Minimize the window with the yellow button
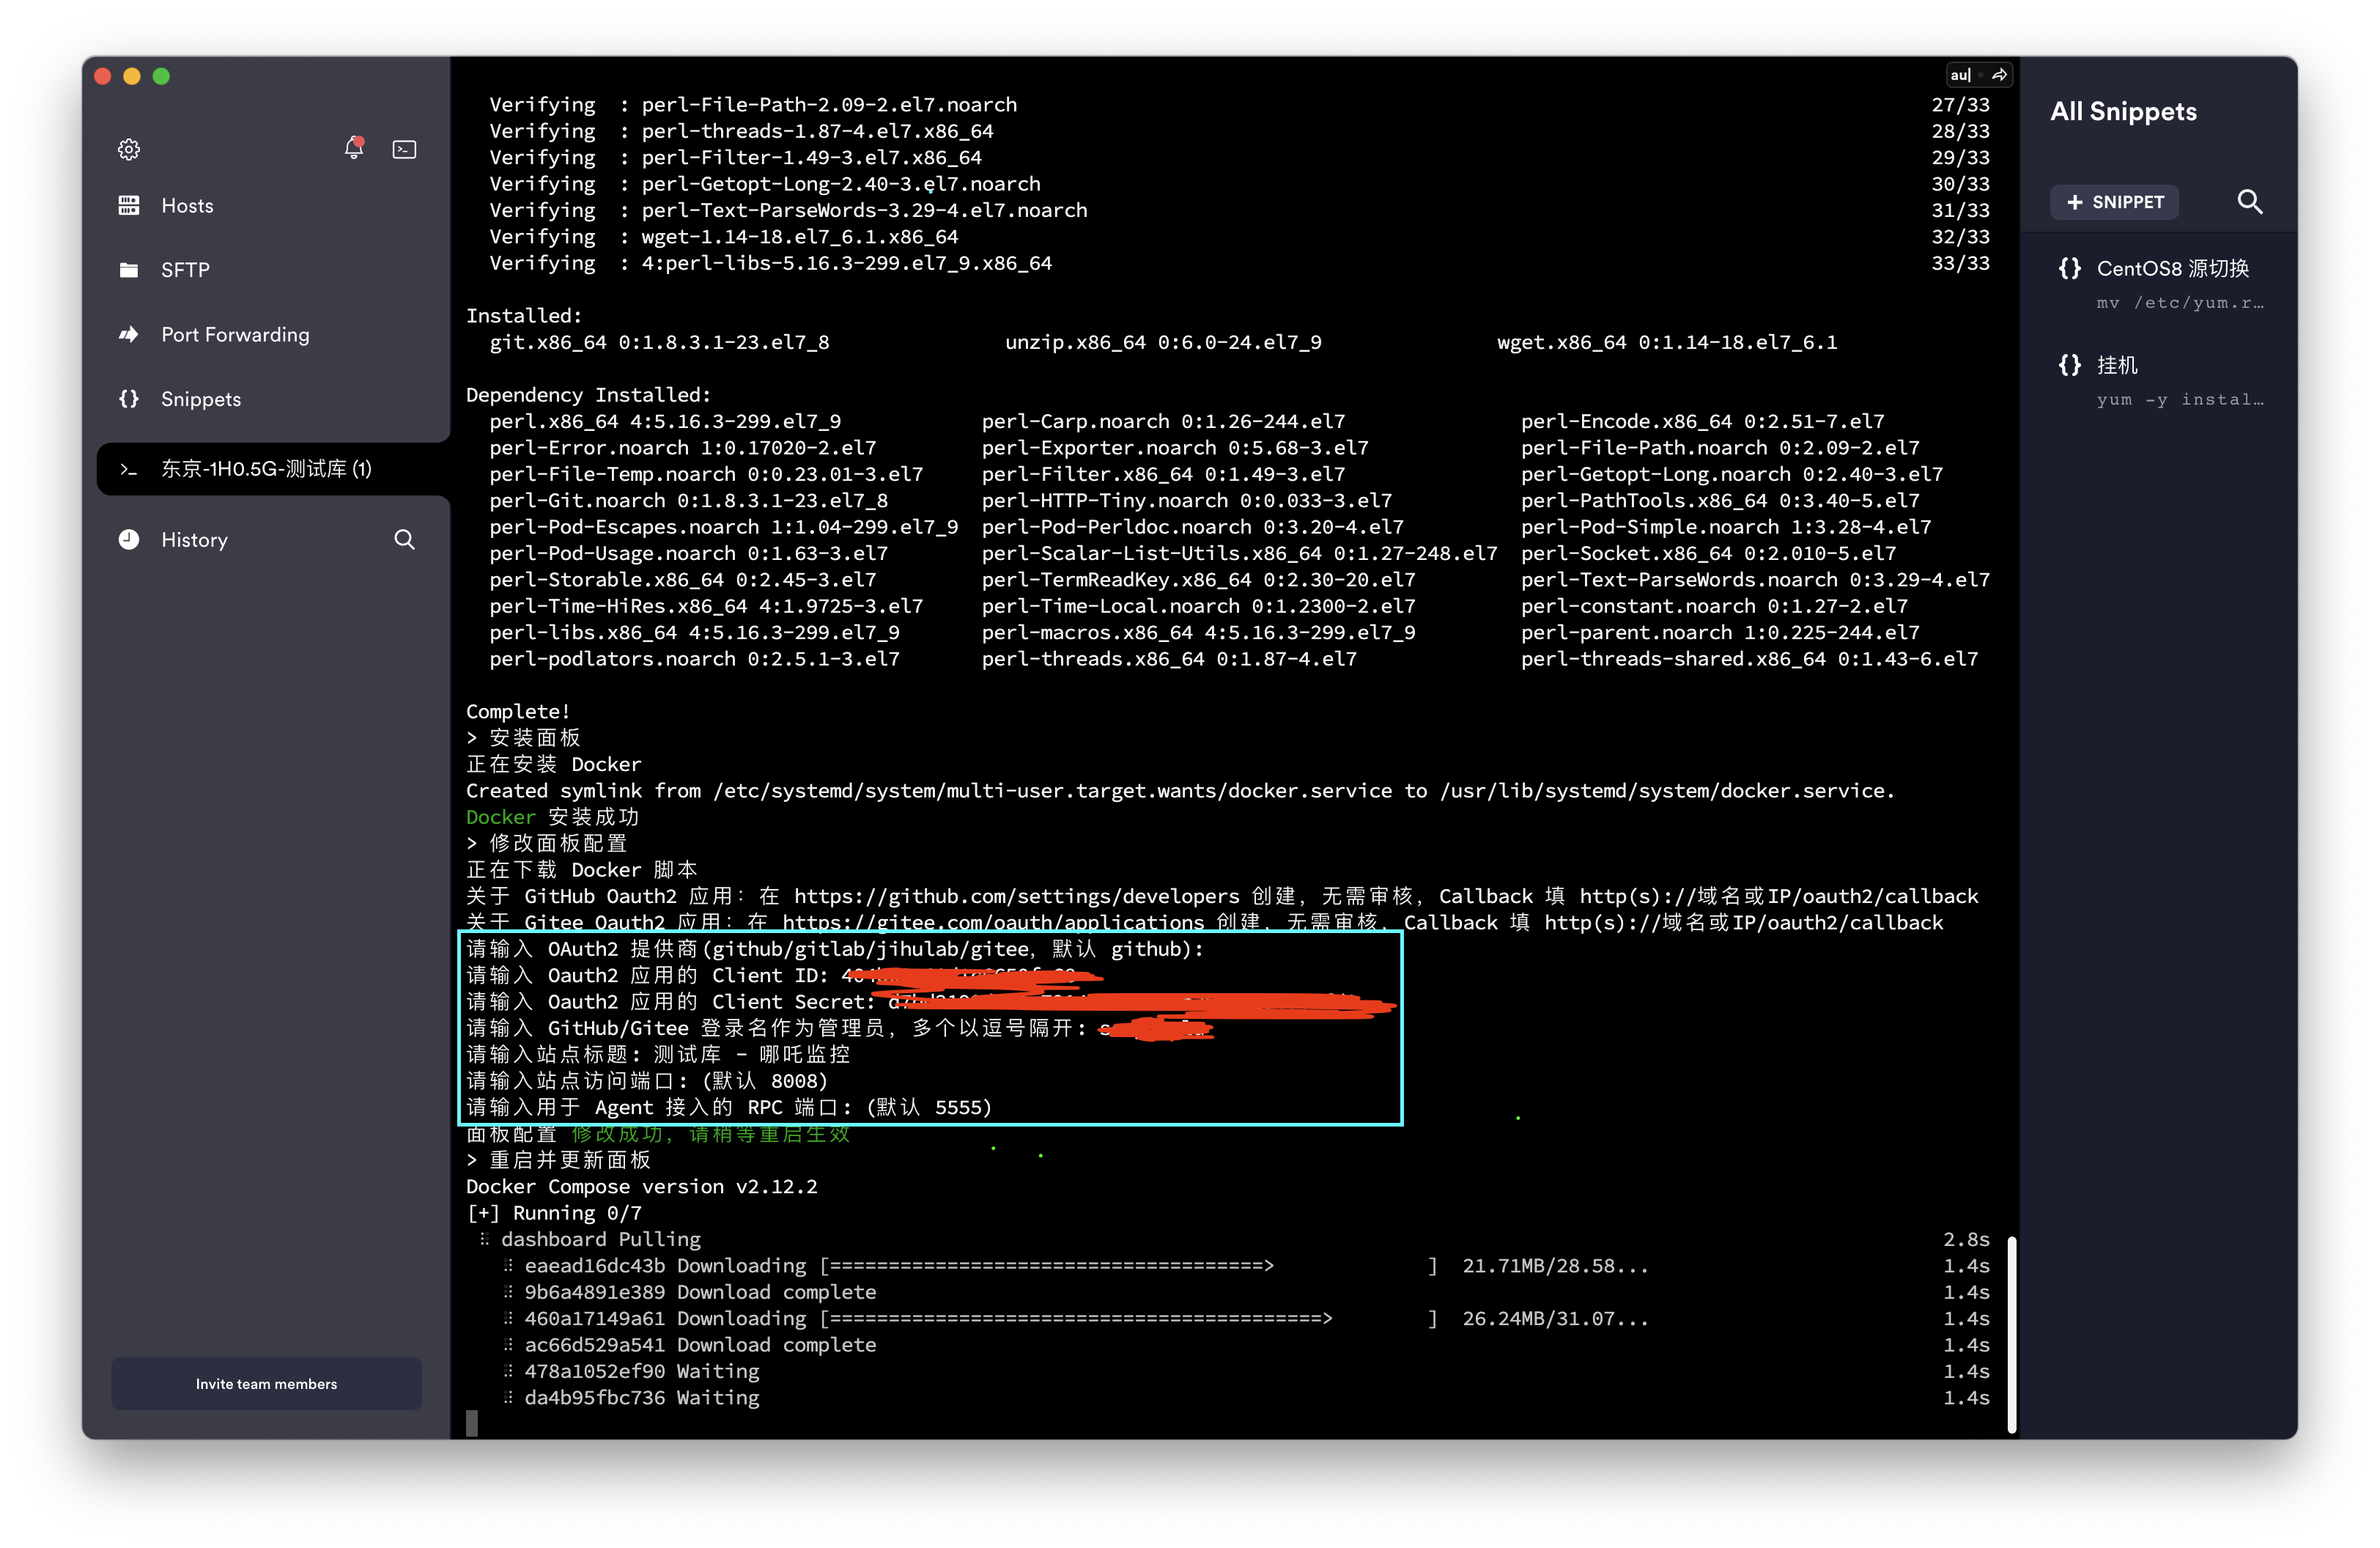The height and width of the screenshot is (1548, 2380). click(x=132, y=76)
